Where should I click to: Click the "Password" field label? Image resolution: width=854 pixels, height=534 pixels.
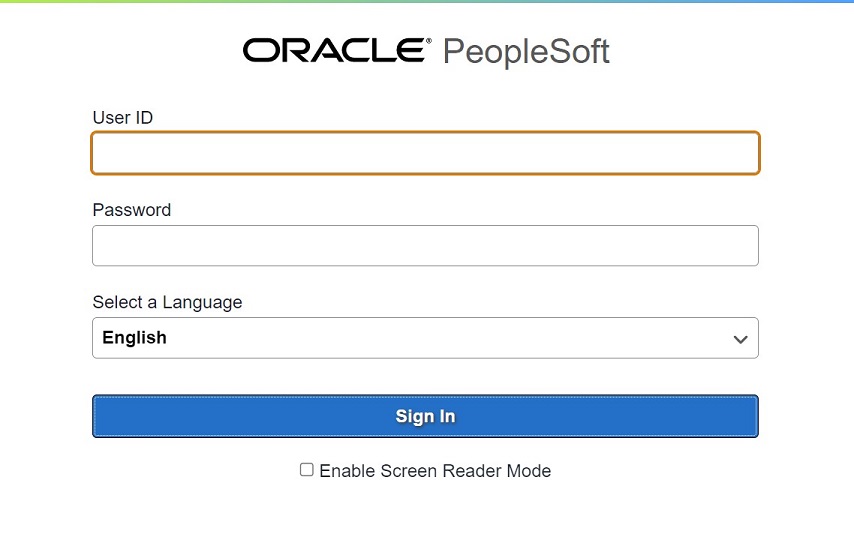pyautogui.click(x=131, y=210)
